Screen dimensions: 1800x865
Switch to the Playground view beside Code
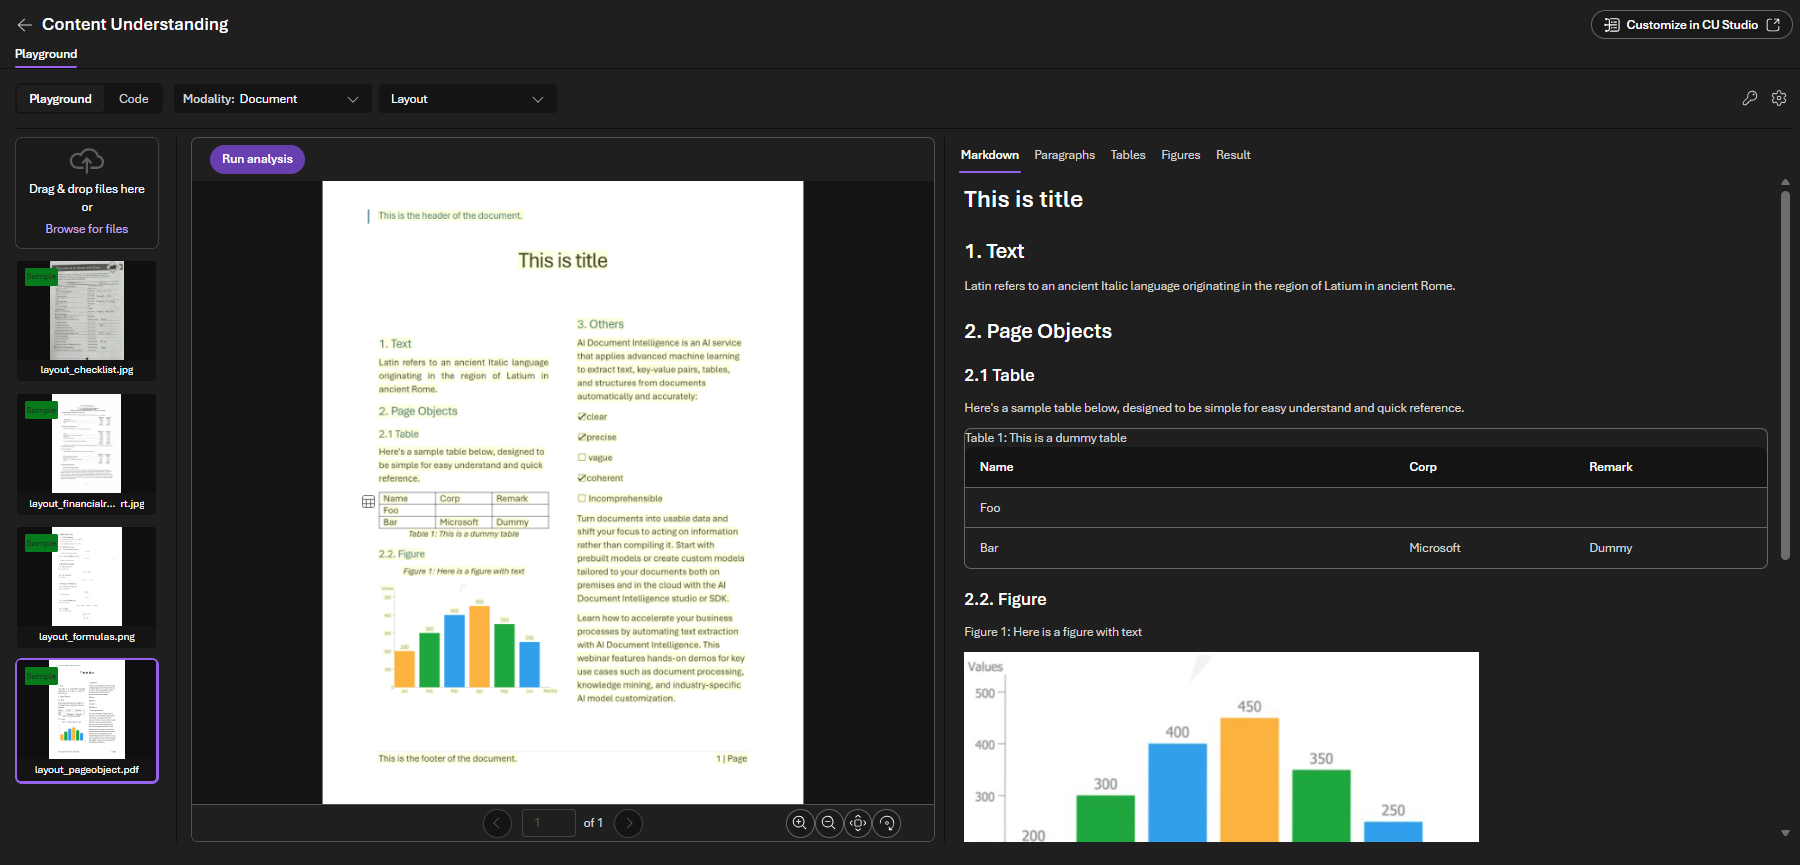(x=60, y=99)
